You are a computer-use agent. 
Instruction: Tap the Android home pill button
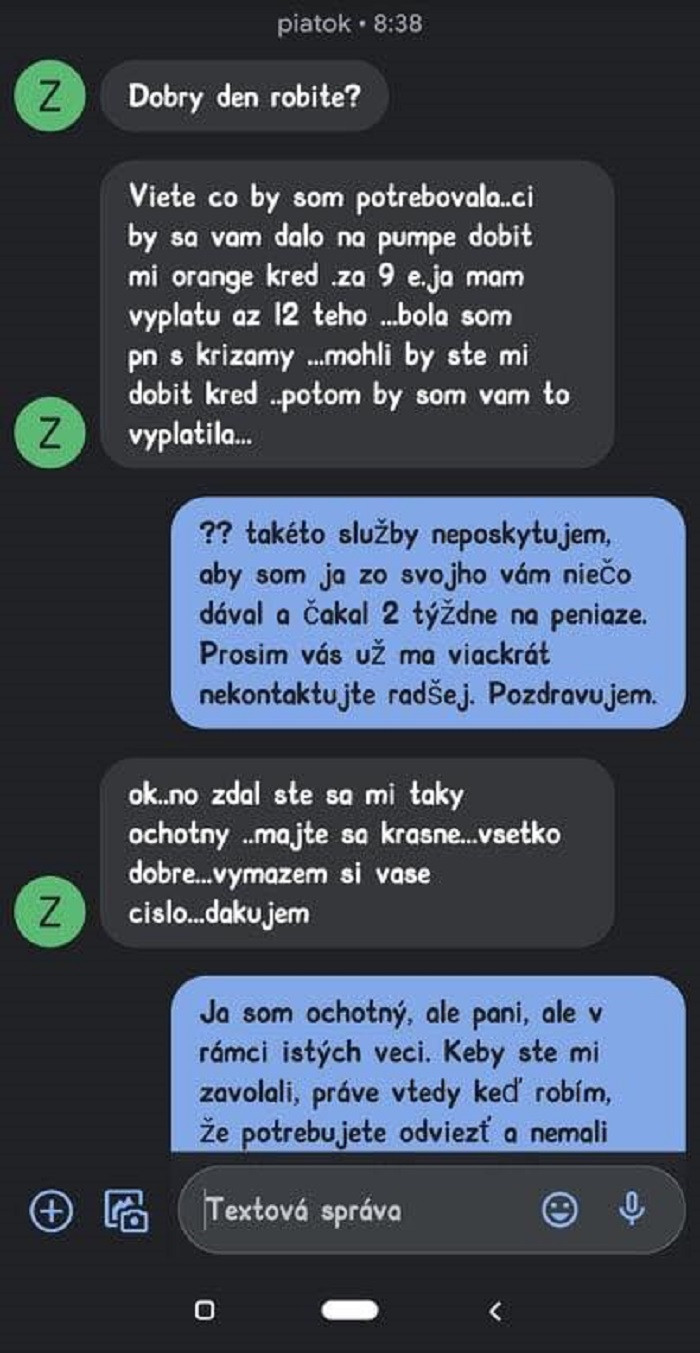[x=349, y=1310]
